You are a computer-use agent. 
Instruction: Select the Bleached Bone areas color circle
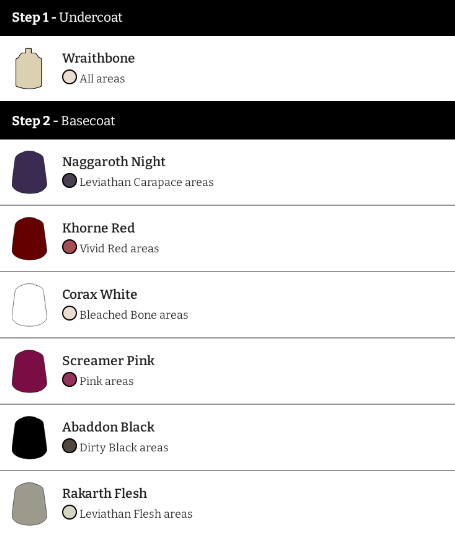pyautogui.click(x=69, y=313)
